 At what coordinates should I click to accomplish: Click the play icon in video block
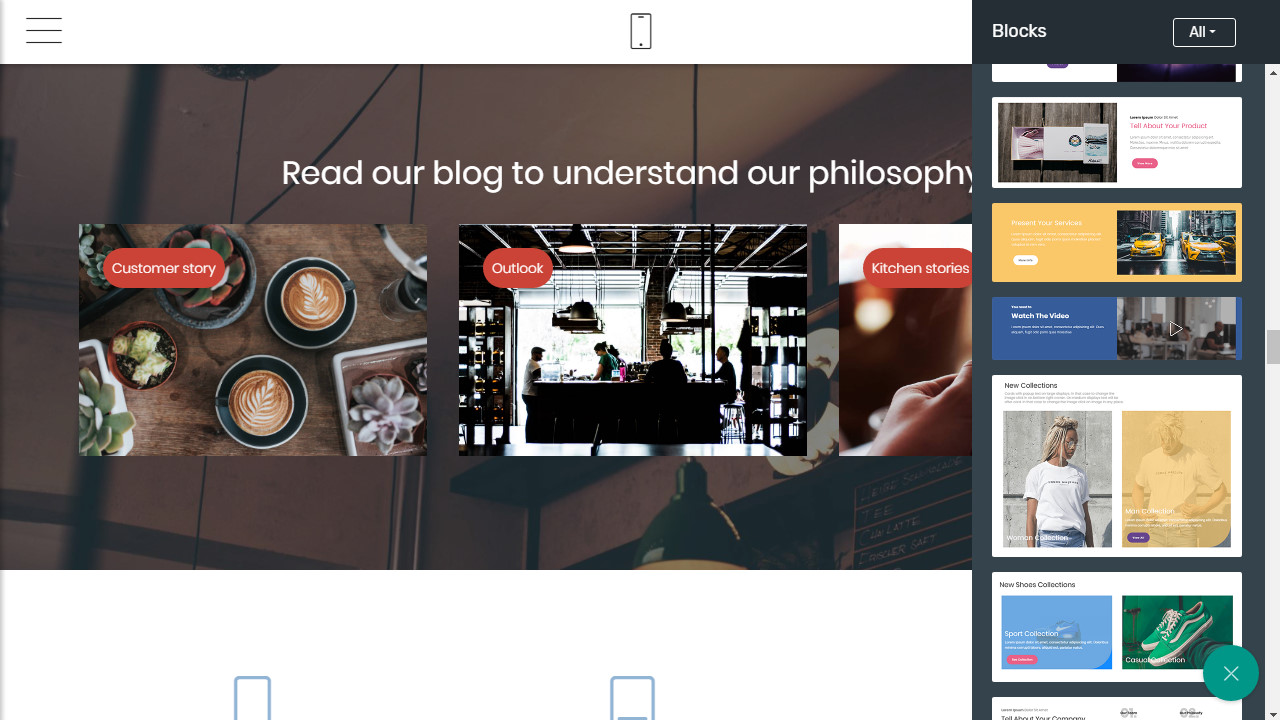(x=1176, y=328)
